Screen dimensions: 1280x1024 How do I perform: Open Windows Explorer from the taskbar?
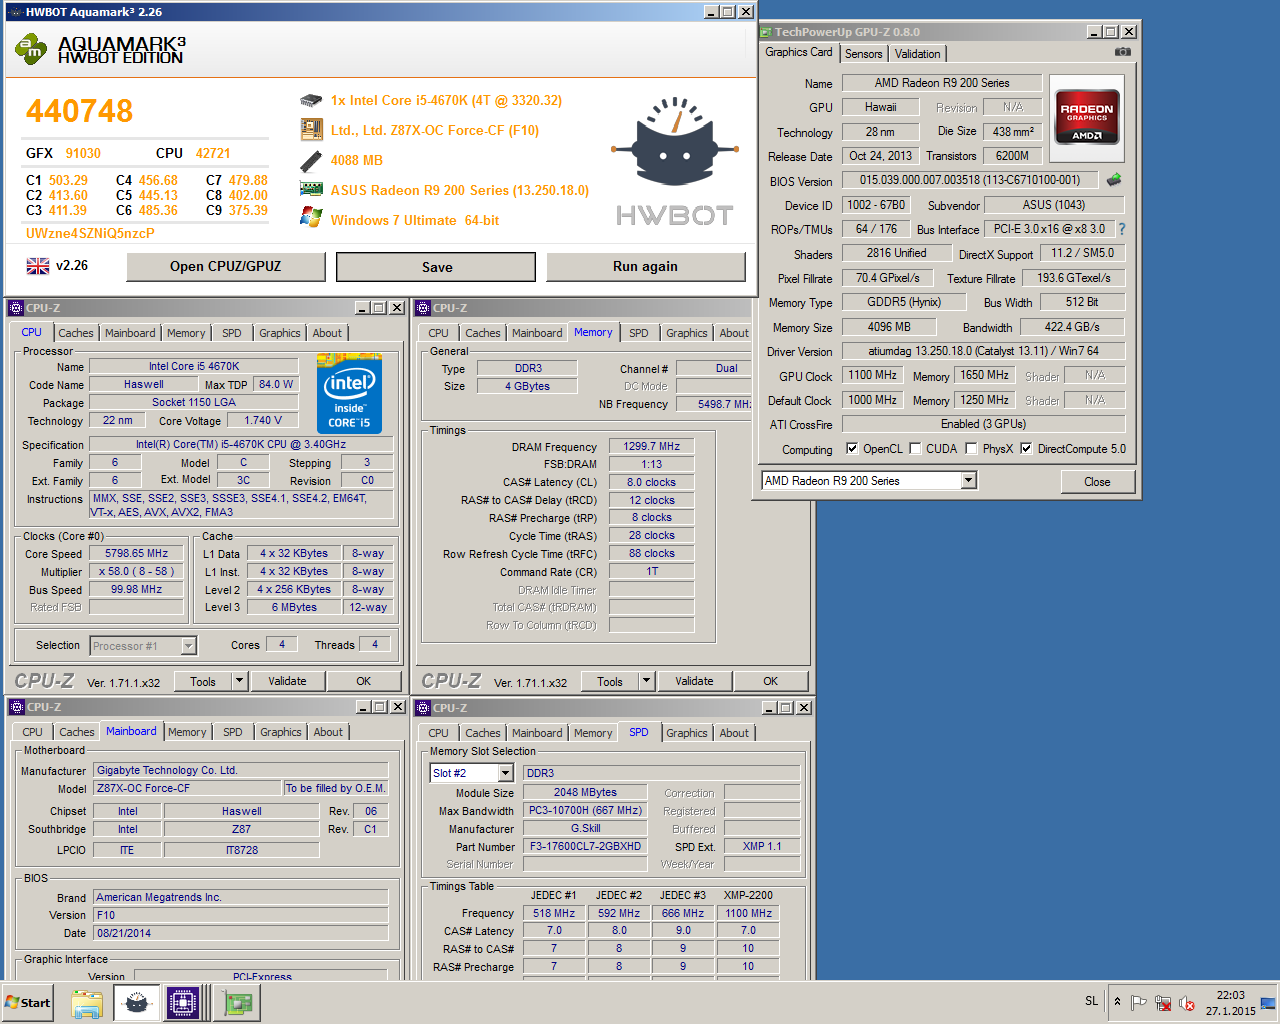pos(87,1003)
